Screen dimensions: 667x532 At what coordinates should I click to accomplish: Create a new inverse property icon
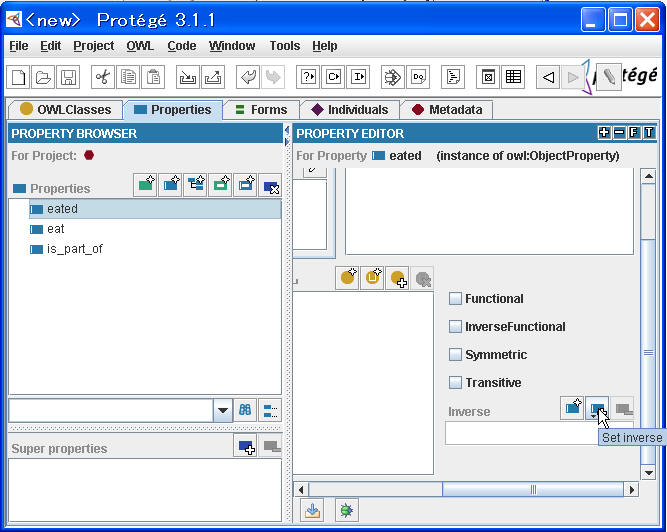click(x=572, y=407)
